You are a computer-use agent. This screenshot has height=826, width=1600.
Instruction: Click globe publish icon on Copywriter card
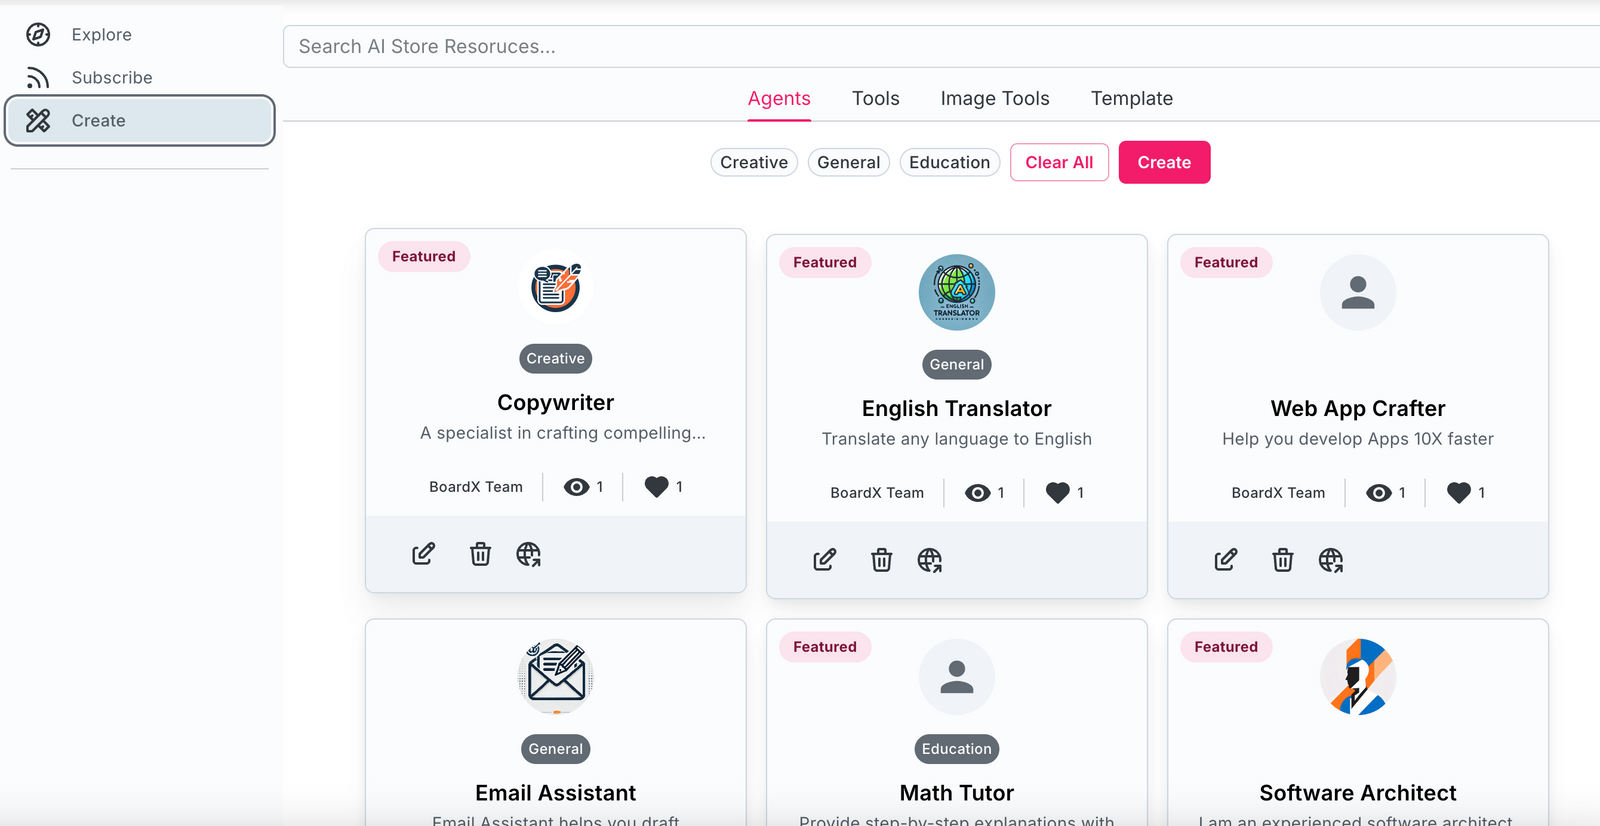[529, 554]
